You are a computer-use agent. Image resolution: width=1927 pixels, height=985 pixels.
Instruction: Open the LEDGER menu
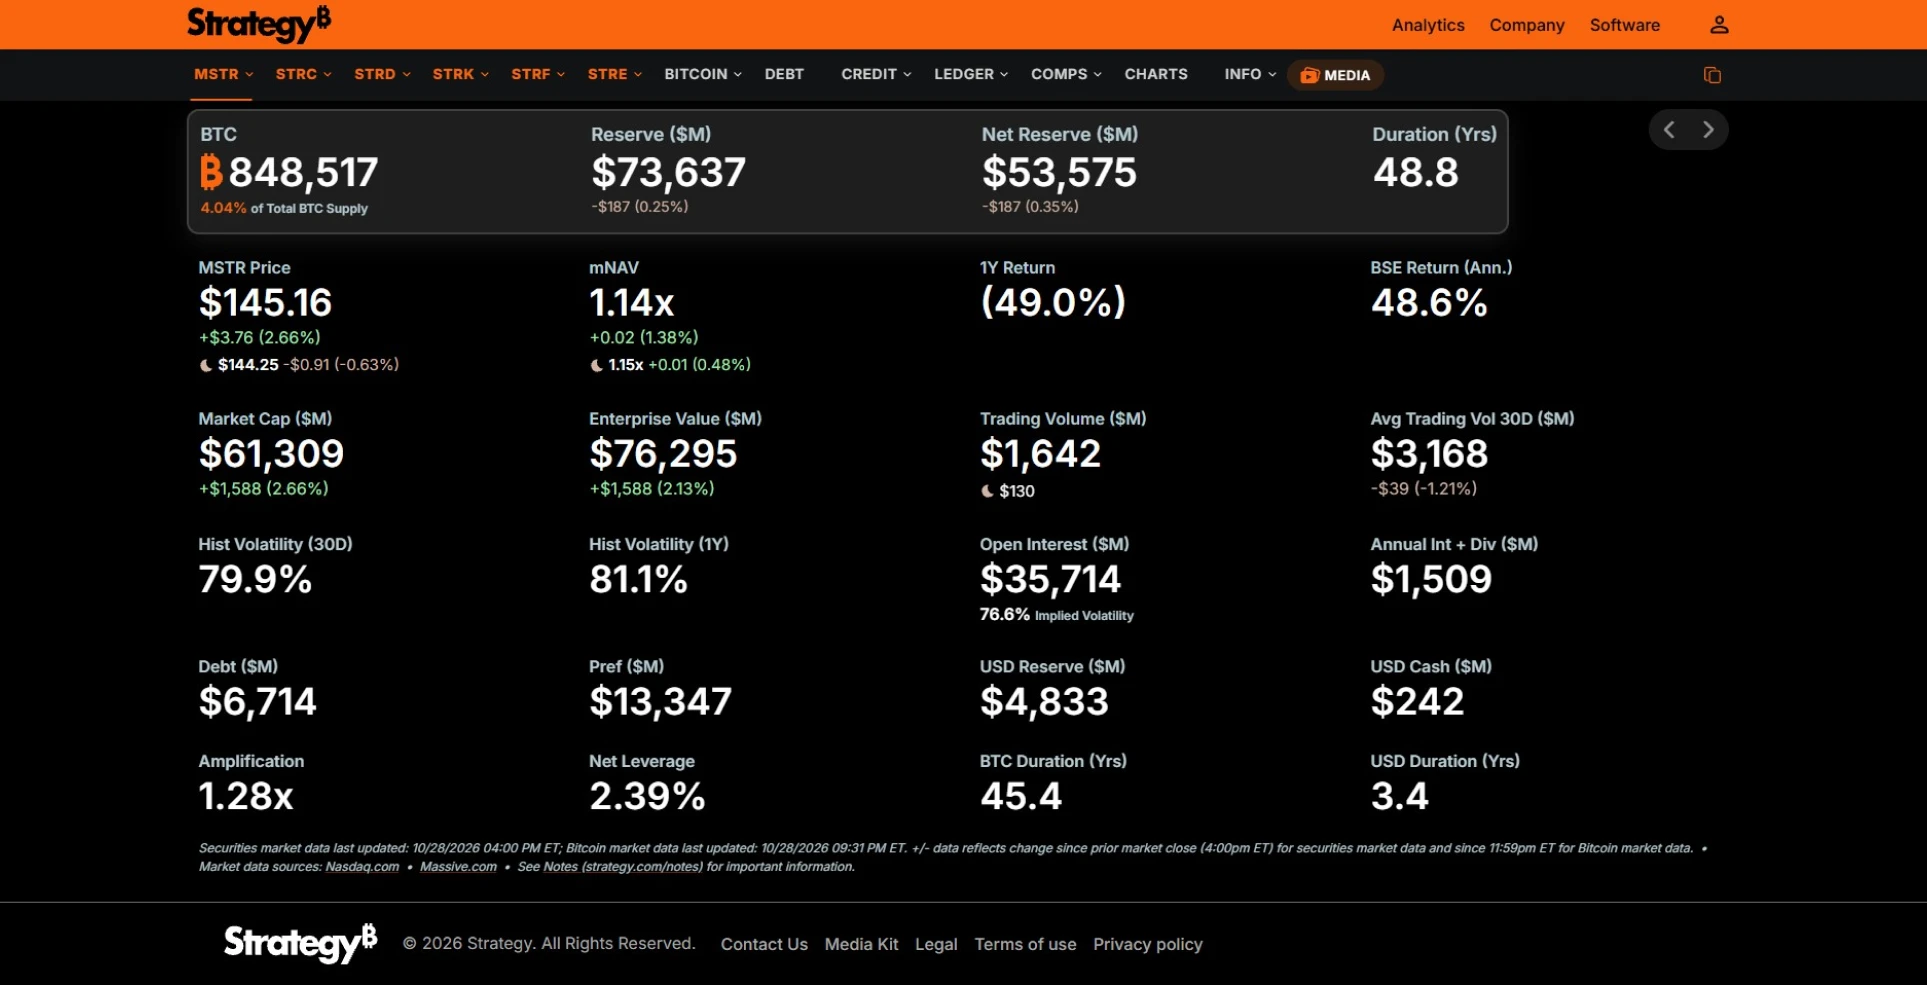click(971, 74)
